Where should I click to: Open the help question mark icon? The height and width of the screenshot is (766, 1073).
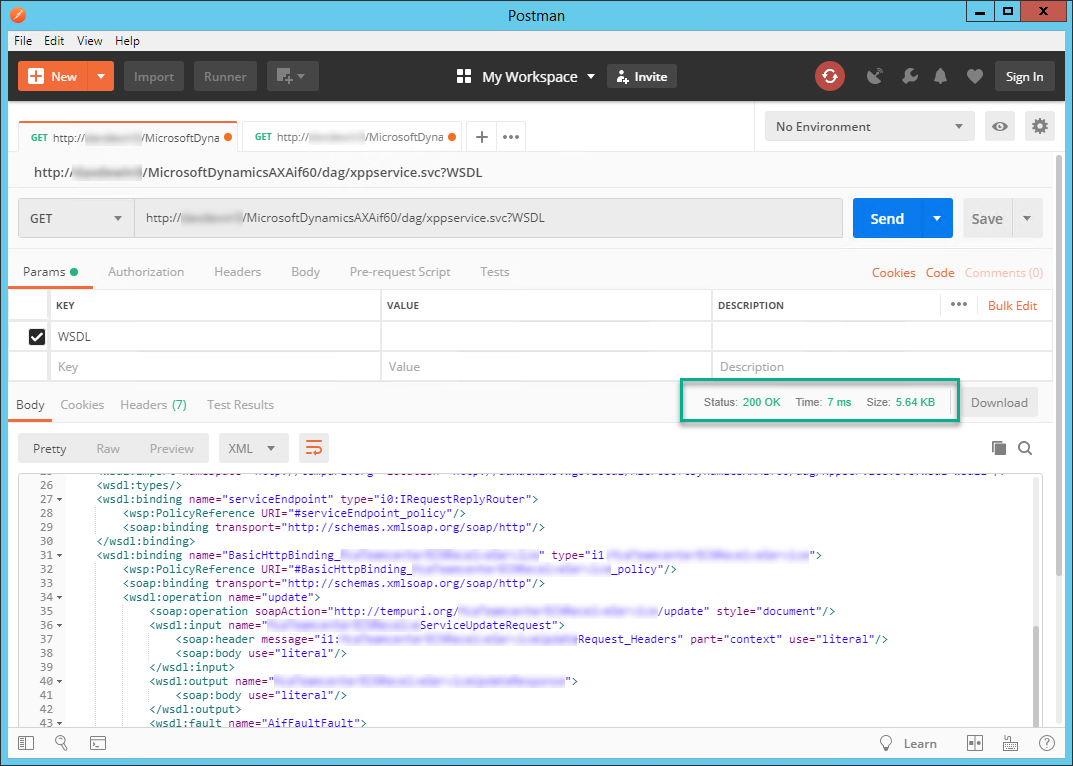(x=1046, y=743)
